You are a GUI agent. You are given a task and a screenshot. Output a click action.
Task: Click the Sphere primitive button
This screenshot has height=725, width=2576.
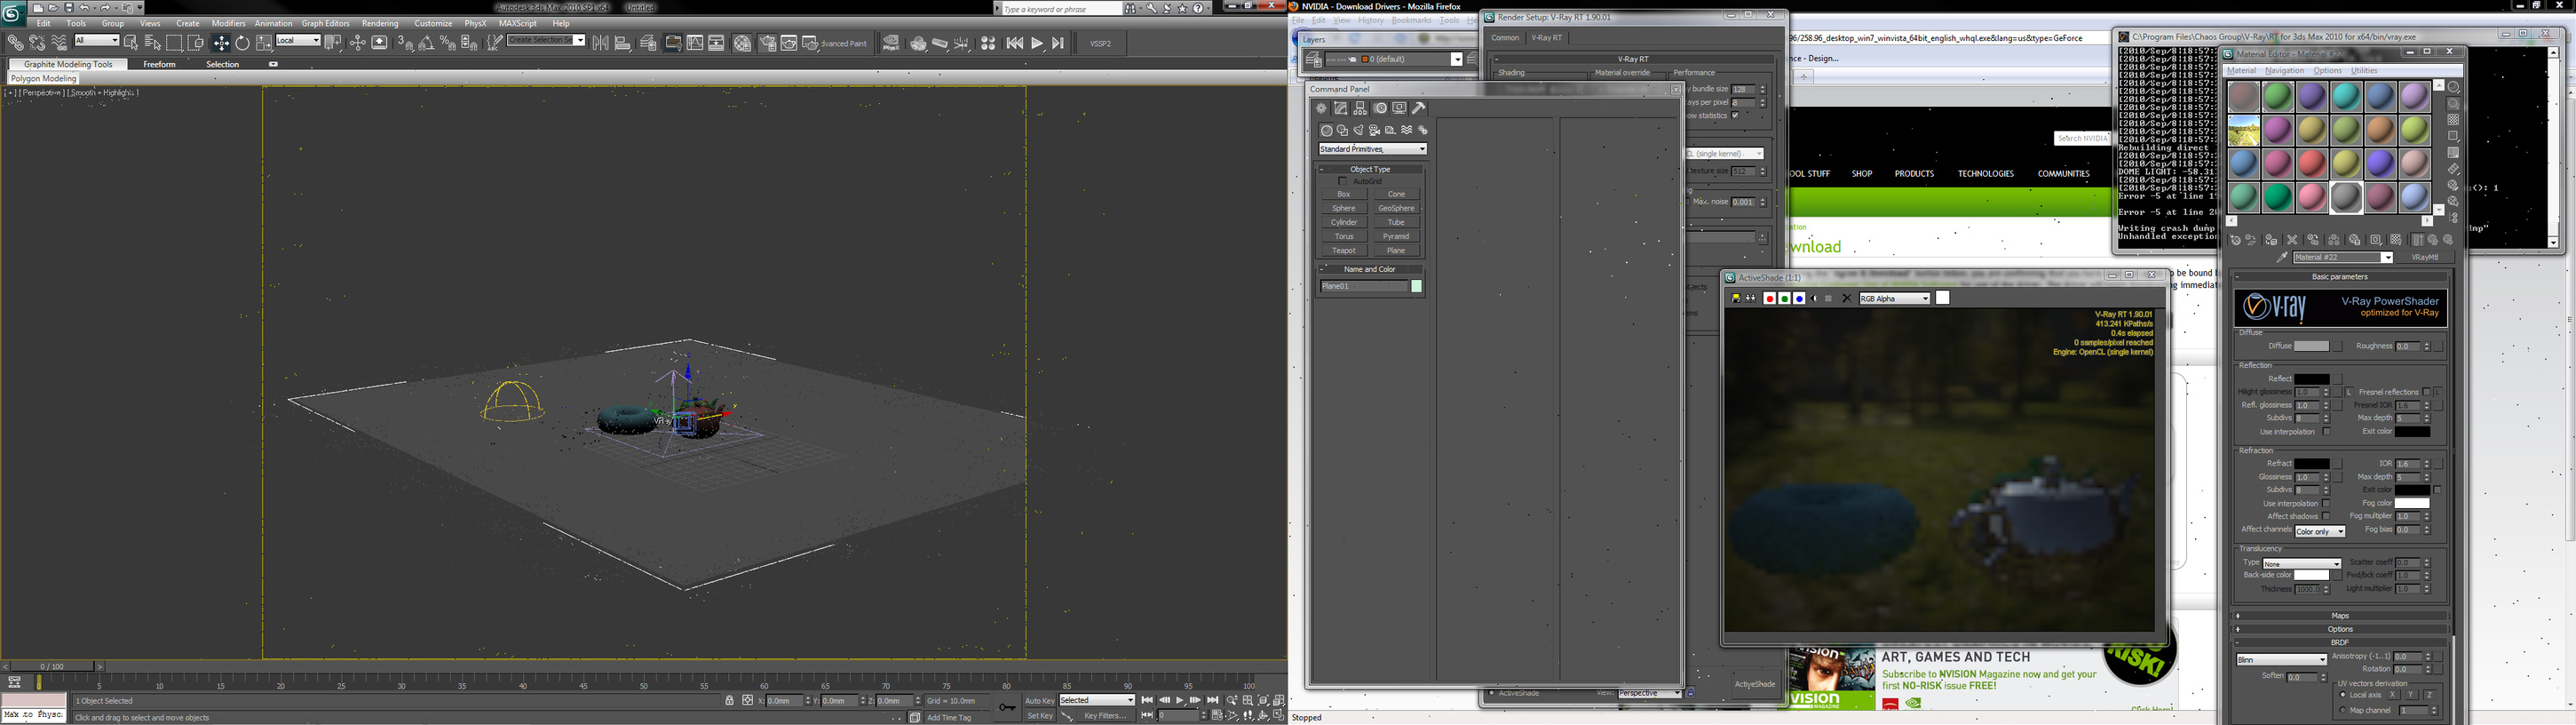(1344, 209)
